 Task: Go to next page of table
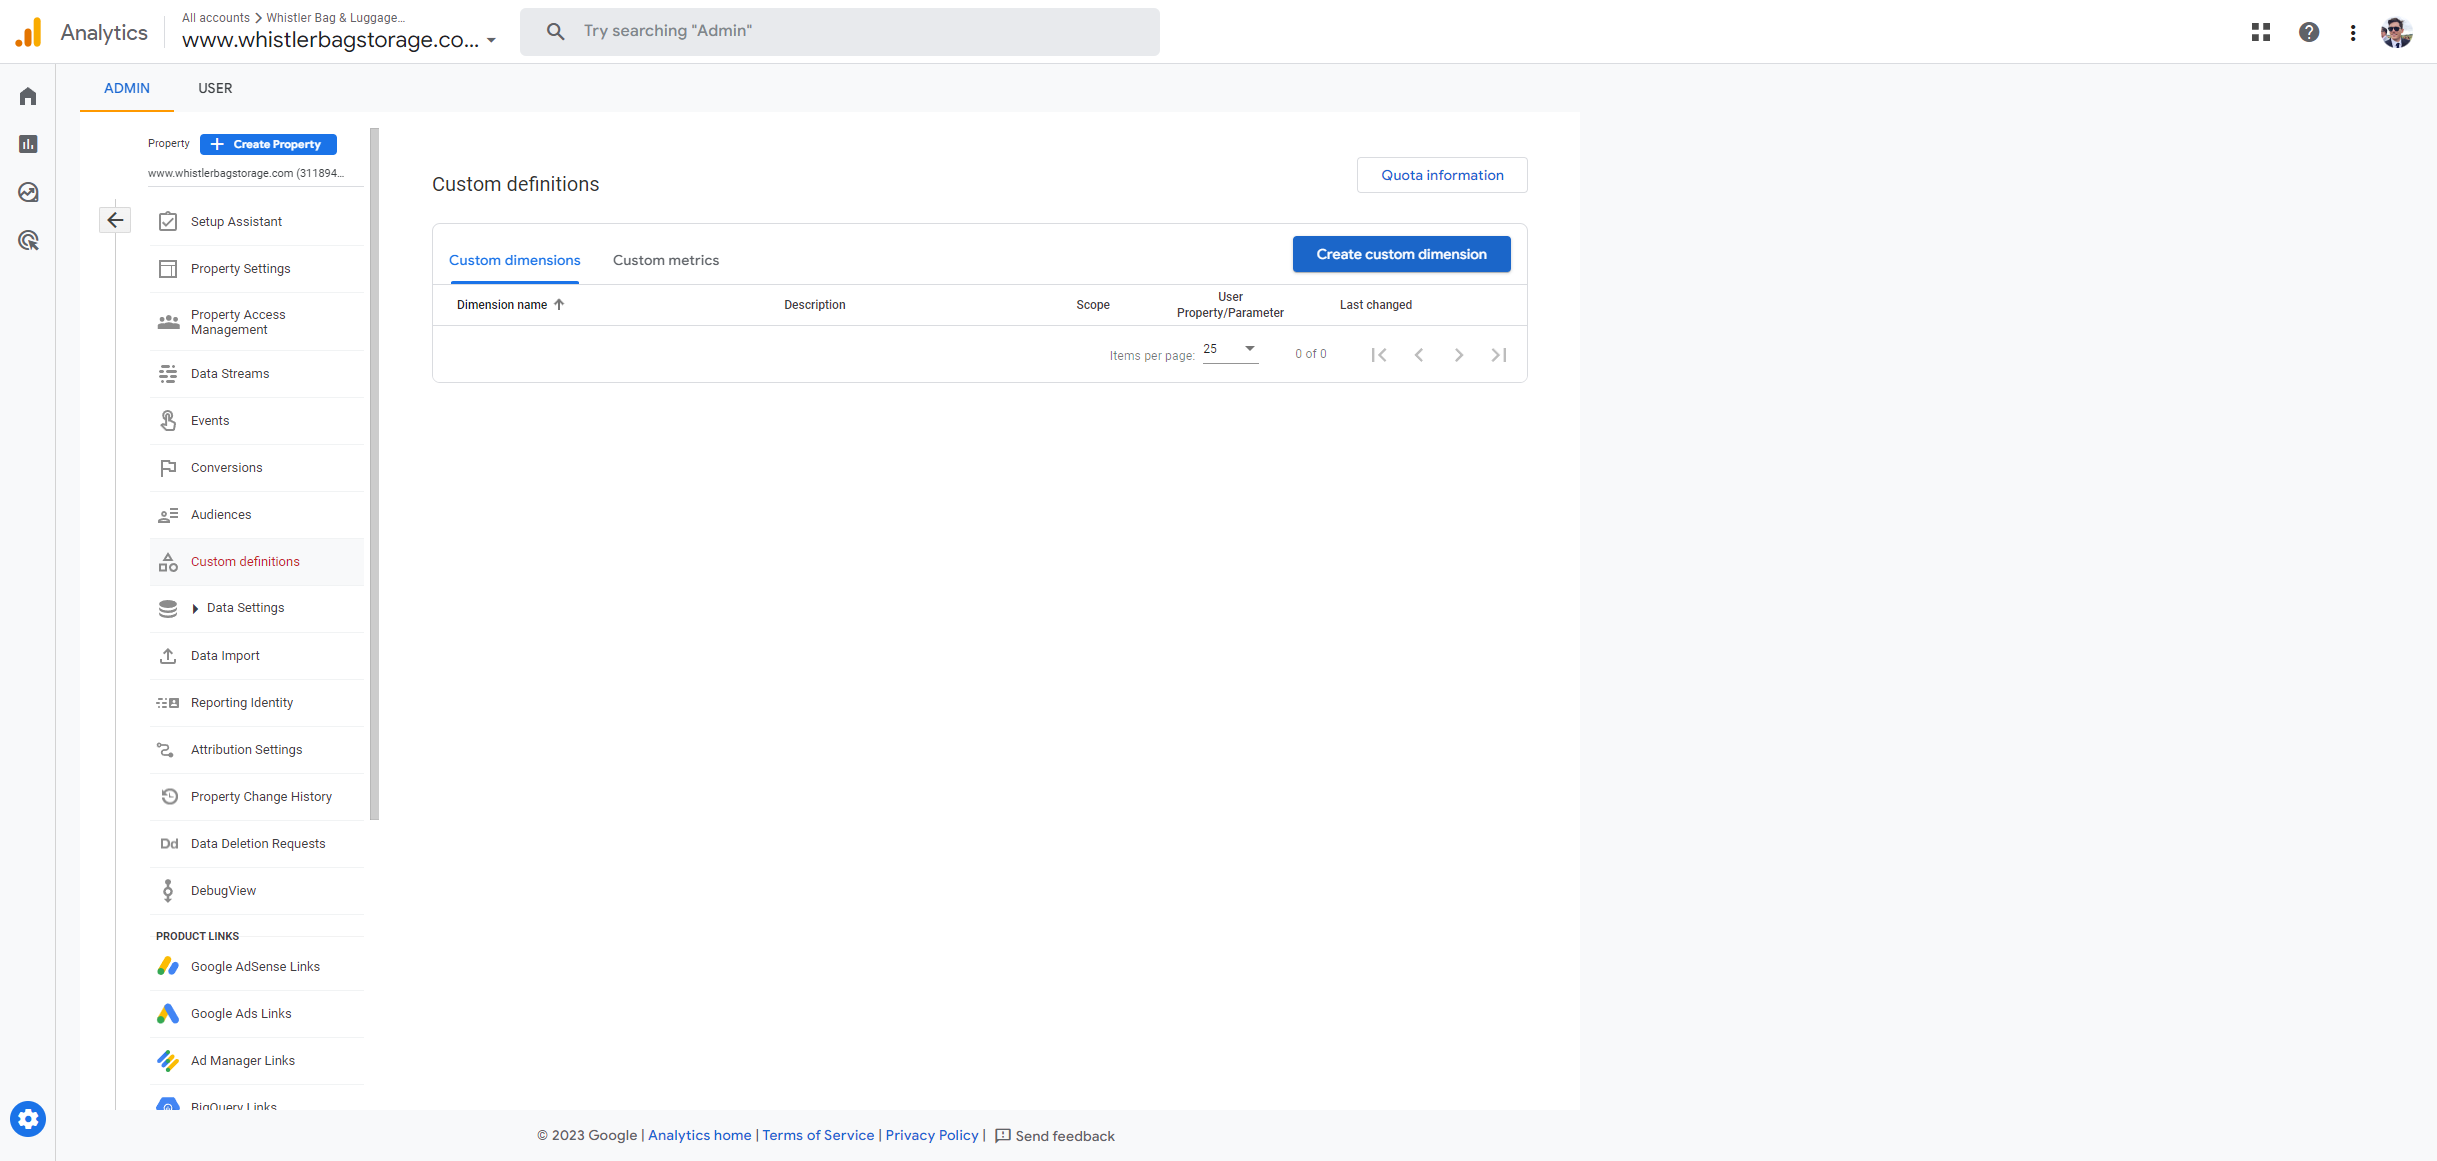[1459, 355]
